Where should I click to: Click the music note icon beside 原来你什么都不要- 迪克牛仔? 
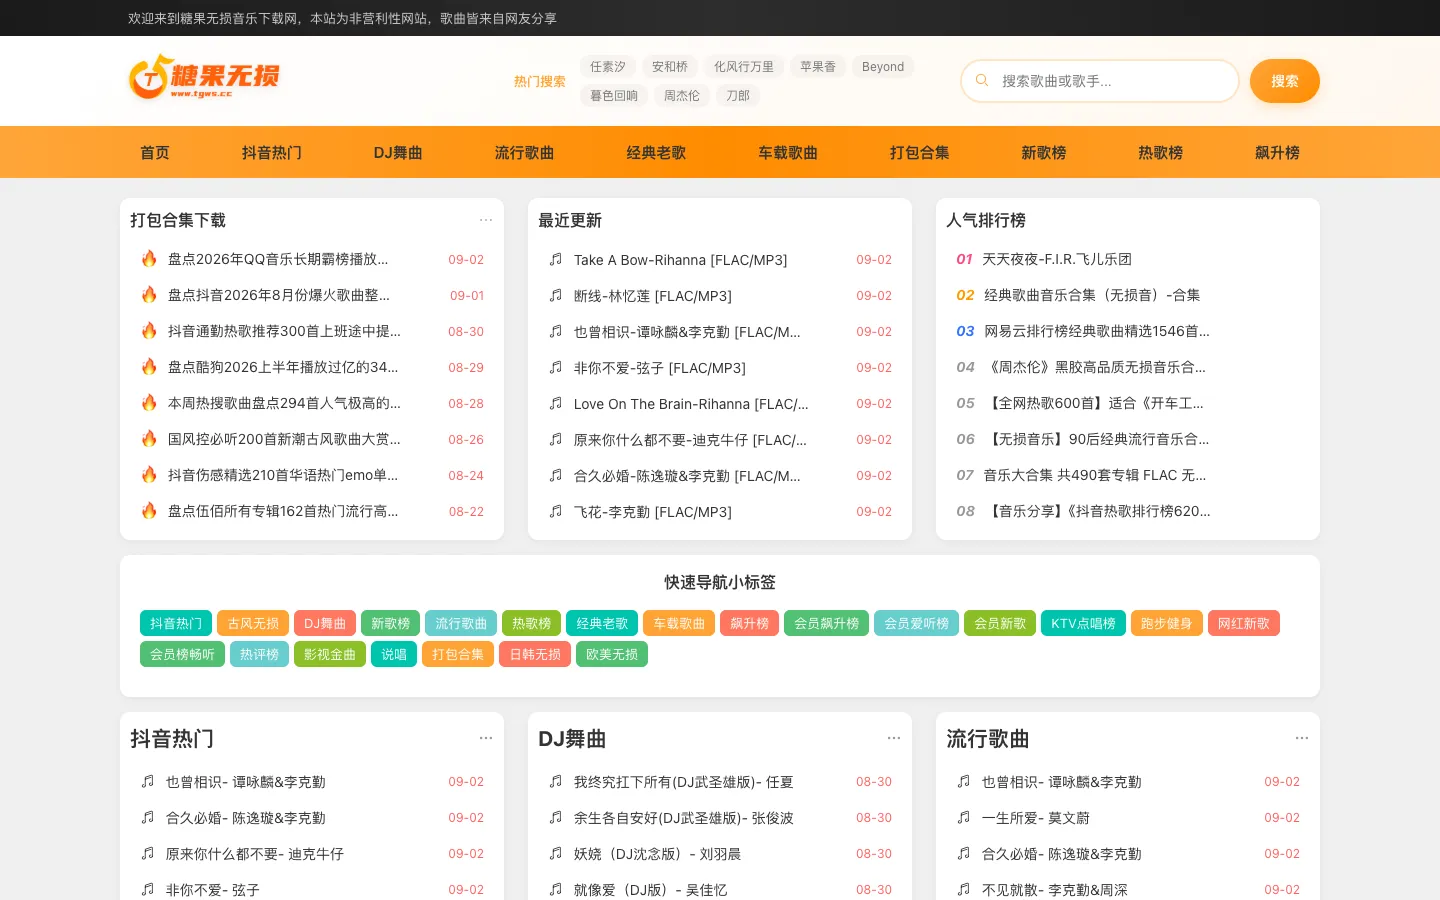click(148, 853)
